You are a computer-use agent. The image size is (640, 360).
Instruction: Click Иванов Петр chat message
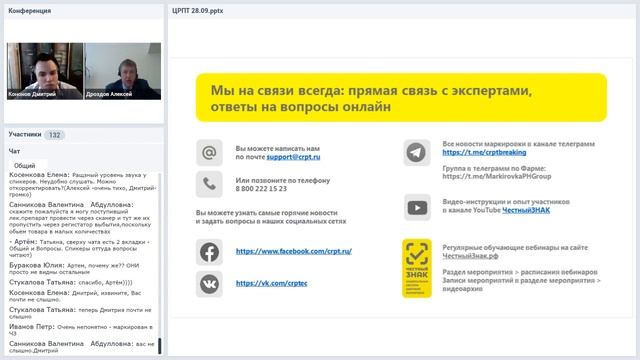pos(81,330)
